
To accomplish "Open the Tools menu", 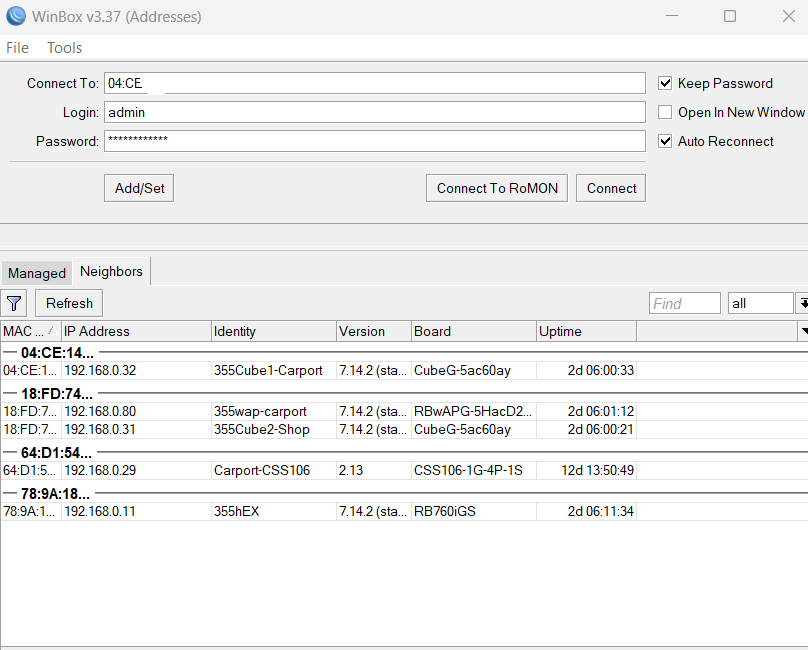I will (64, 48).
